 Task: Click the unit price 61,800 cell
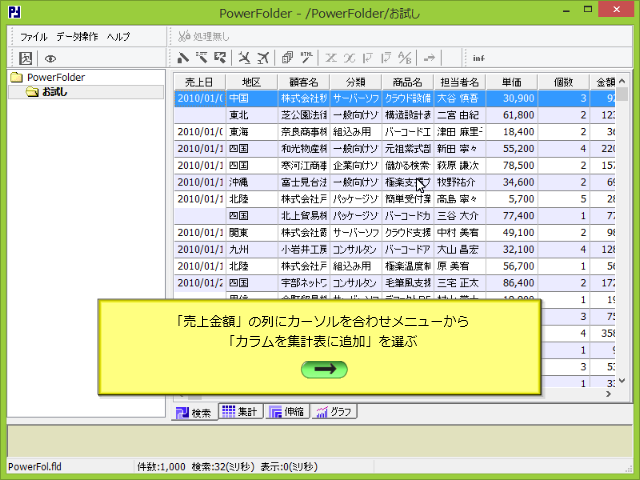point(511,115)
